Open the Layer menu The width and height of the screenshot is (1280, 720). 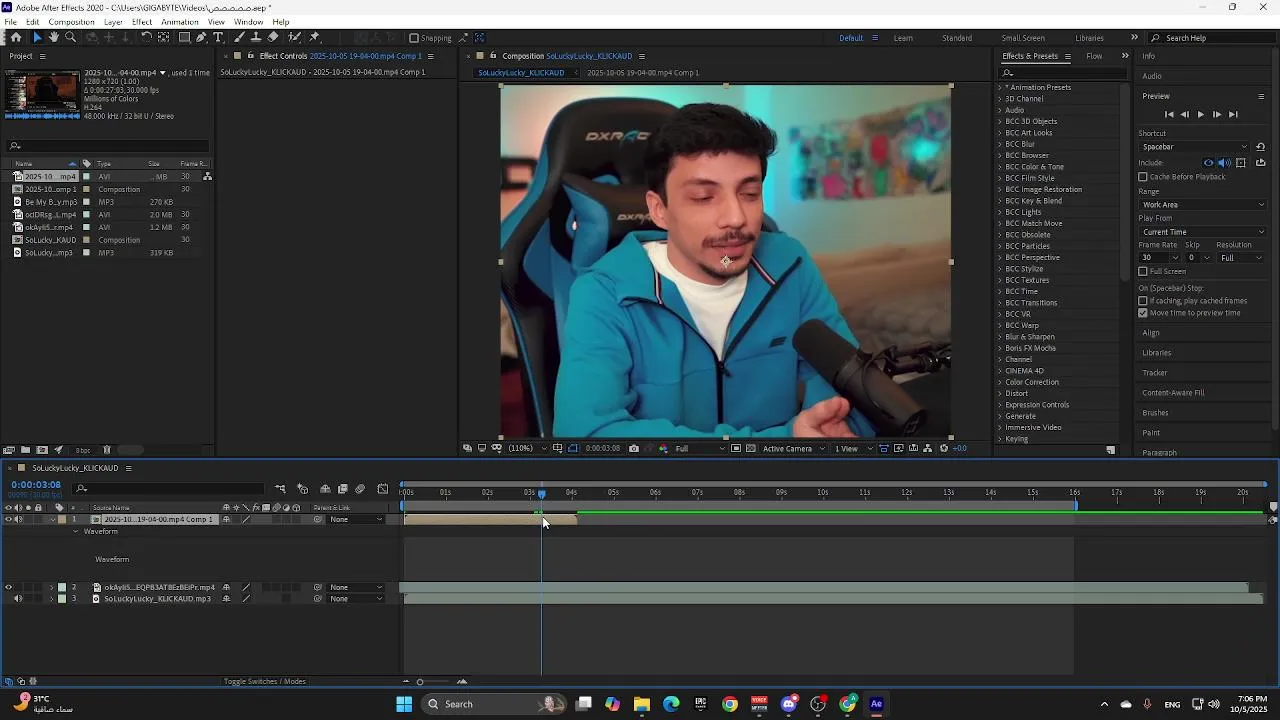pyautogui.click(x=114, y=22)
